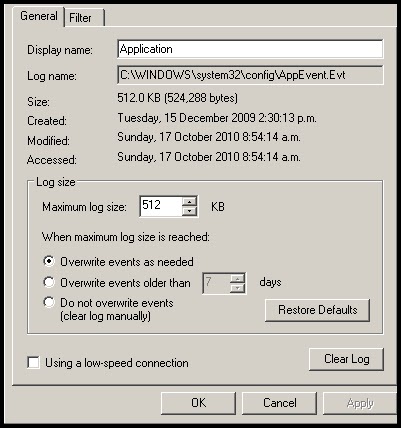The image size is (401, 428).
Task: Switch to the Filter tab
Action: [84, 18]
